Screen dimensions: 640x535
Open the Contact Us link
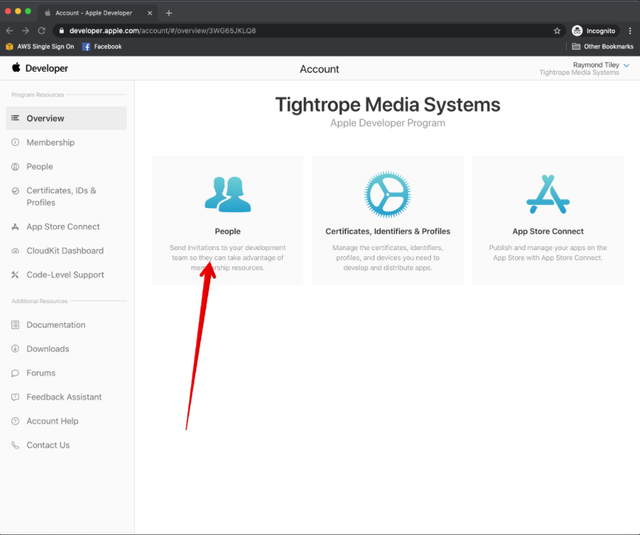(48, 445)
